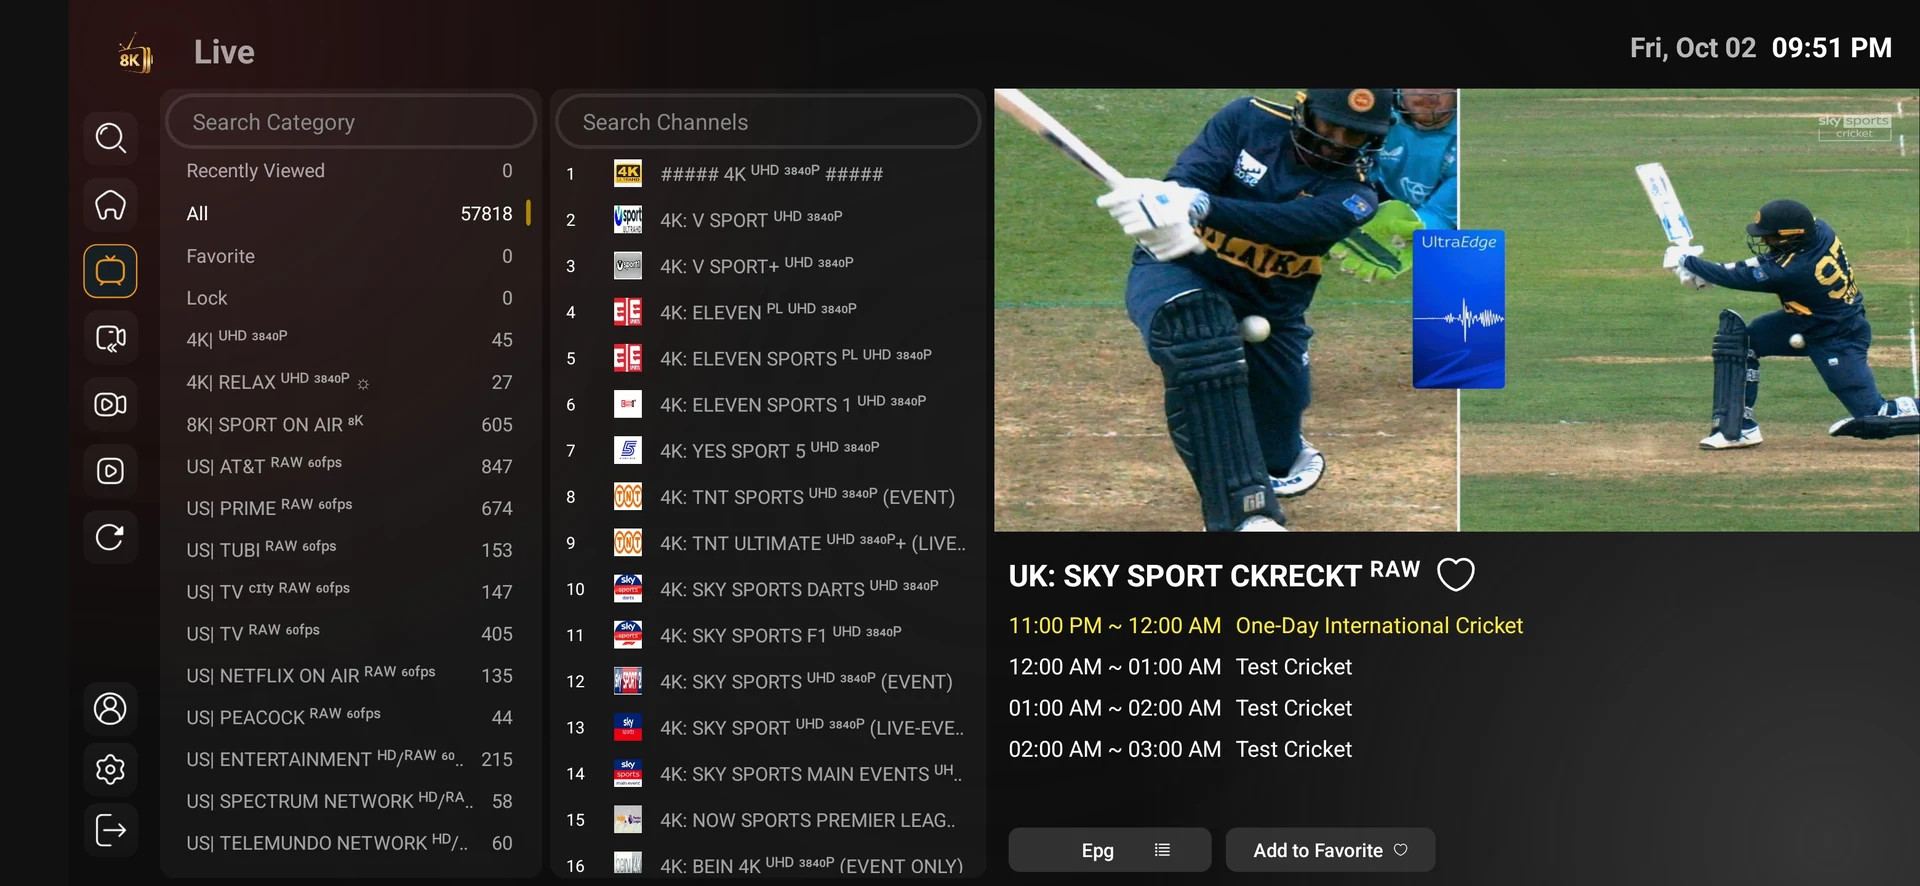Play channel 4K: TNT SPORTS (EVENT)
Viewport: 1920px width, 886px height.
(767, 497)
